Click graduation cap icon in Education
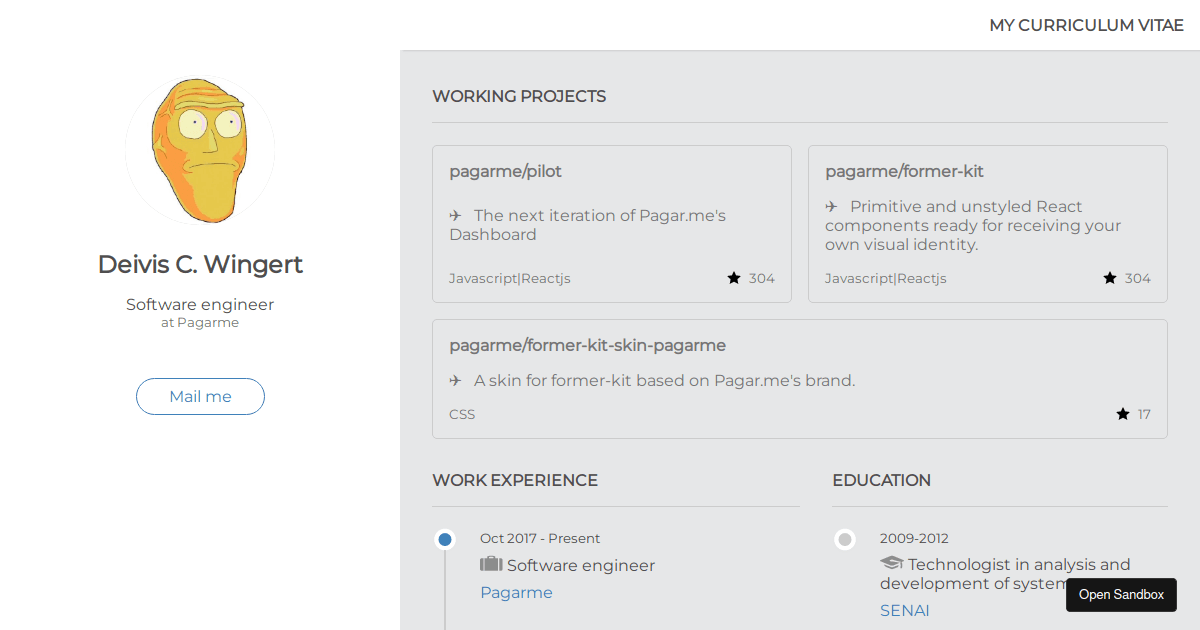This screenshot has height=630, width=1200. pyautogui.click(x=891, y=564)
